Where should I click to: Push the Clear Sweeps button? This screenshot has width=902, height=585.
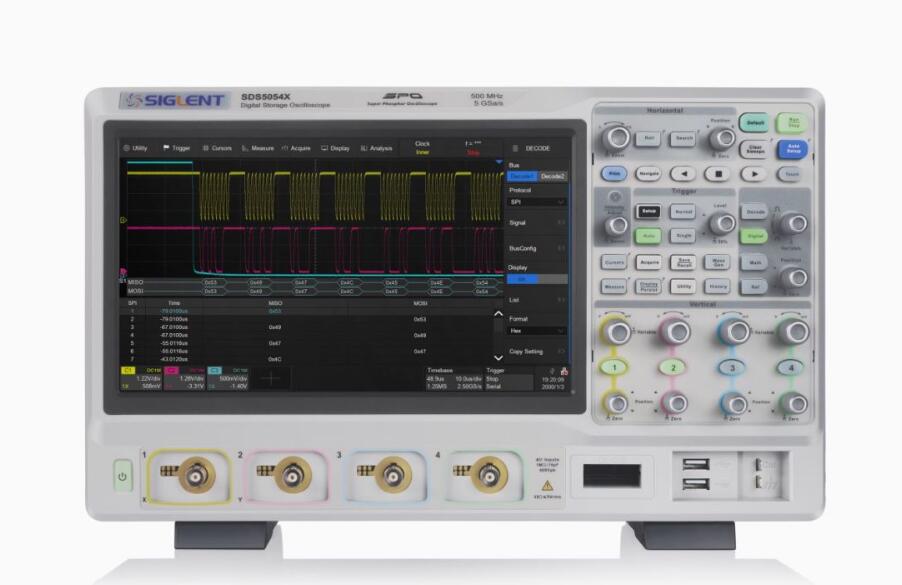tap(755, 150)
